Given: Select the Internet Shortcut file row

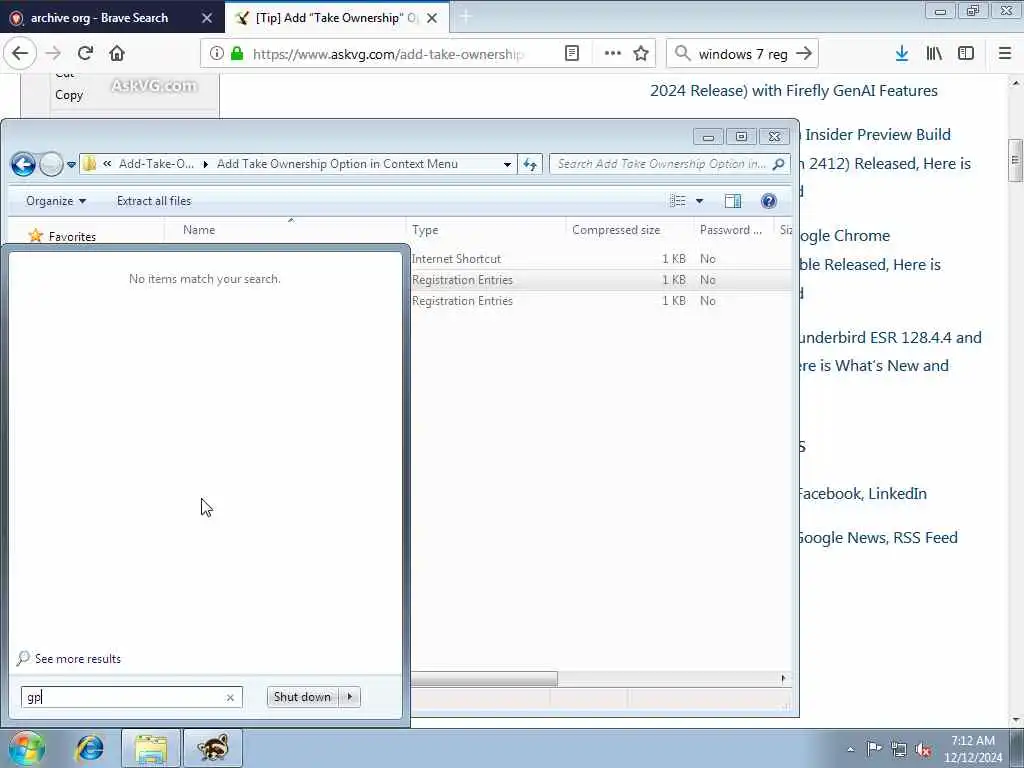Looking at the screenshot, I should 601,259.
